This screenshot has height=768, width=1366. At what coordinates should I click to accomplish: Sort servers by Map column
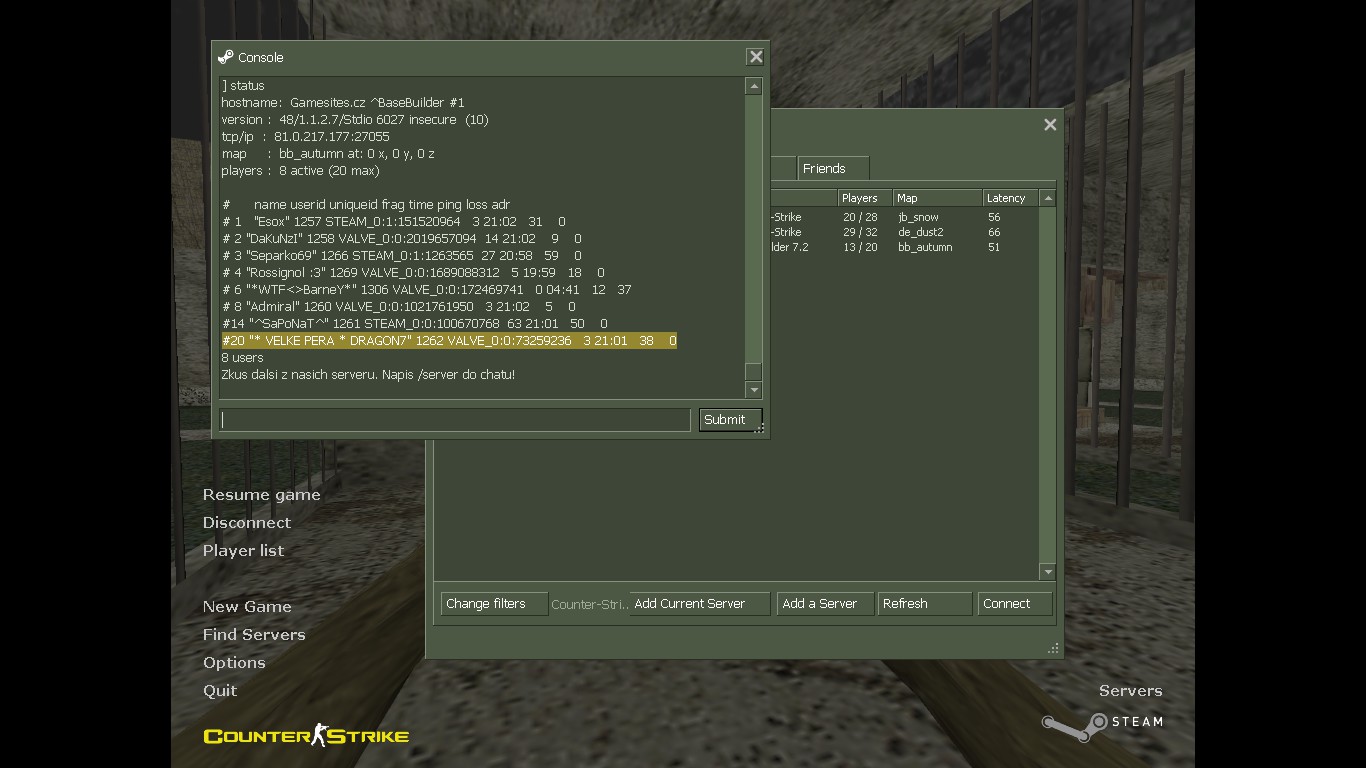(x=938, y=198)
